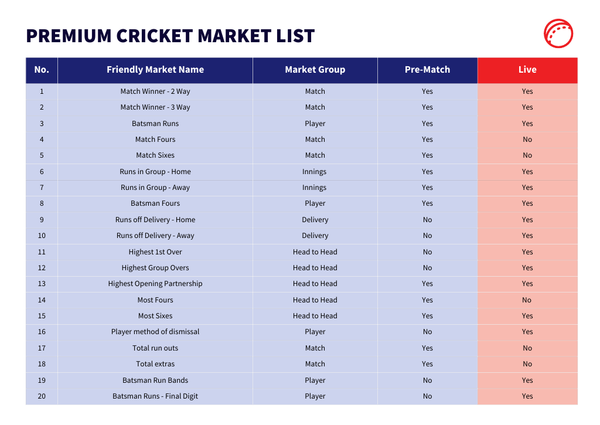Click 'Runs off Delivery - Away' market name

click(155, 235)
